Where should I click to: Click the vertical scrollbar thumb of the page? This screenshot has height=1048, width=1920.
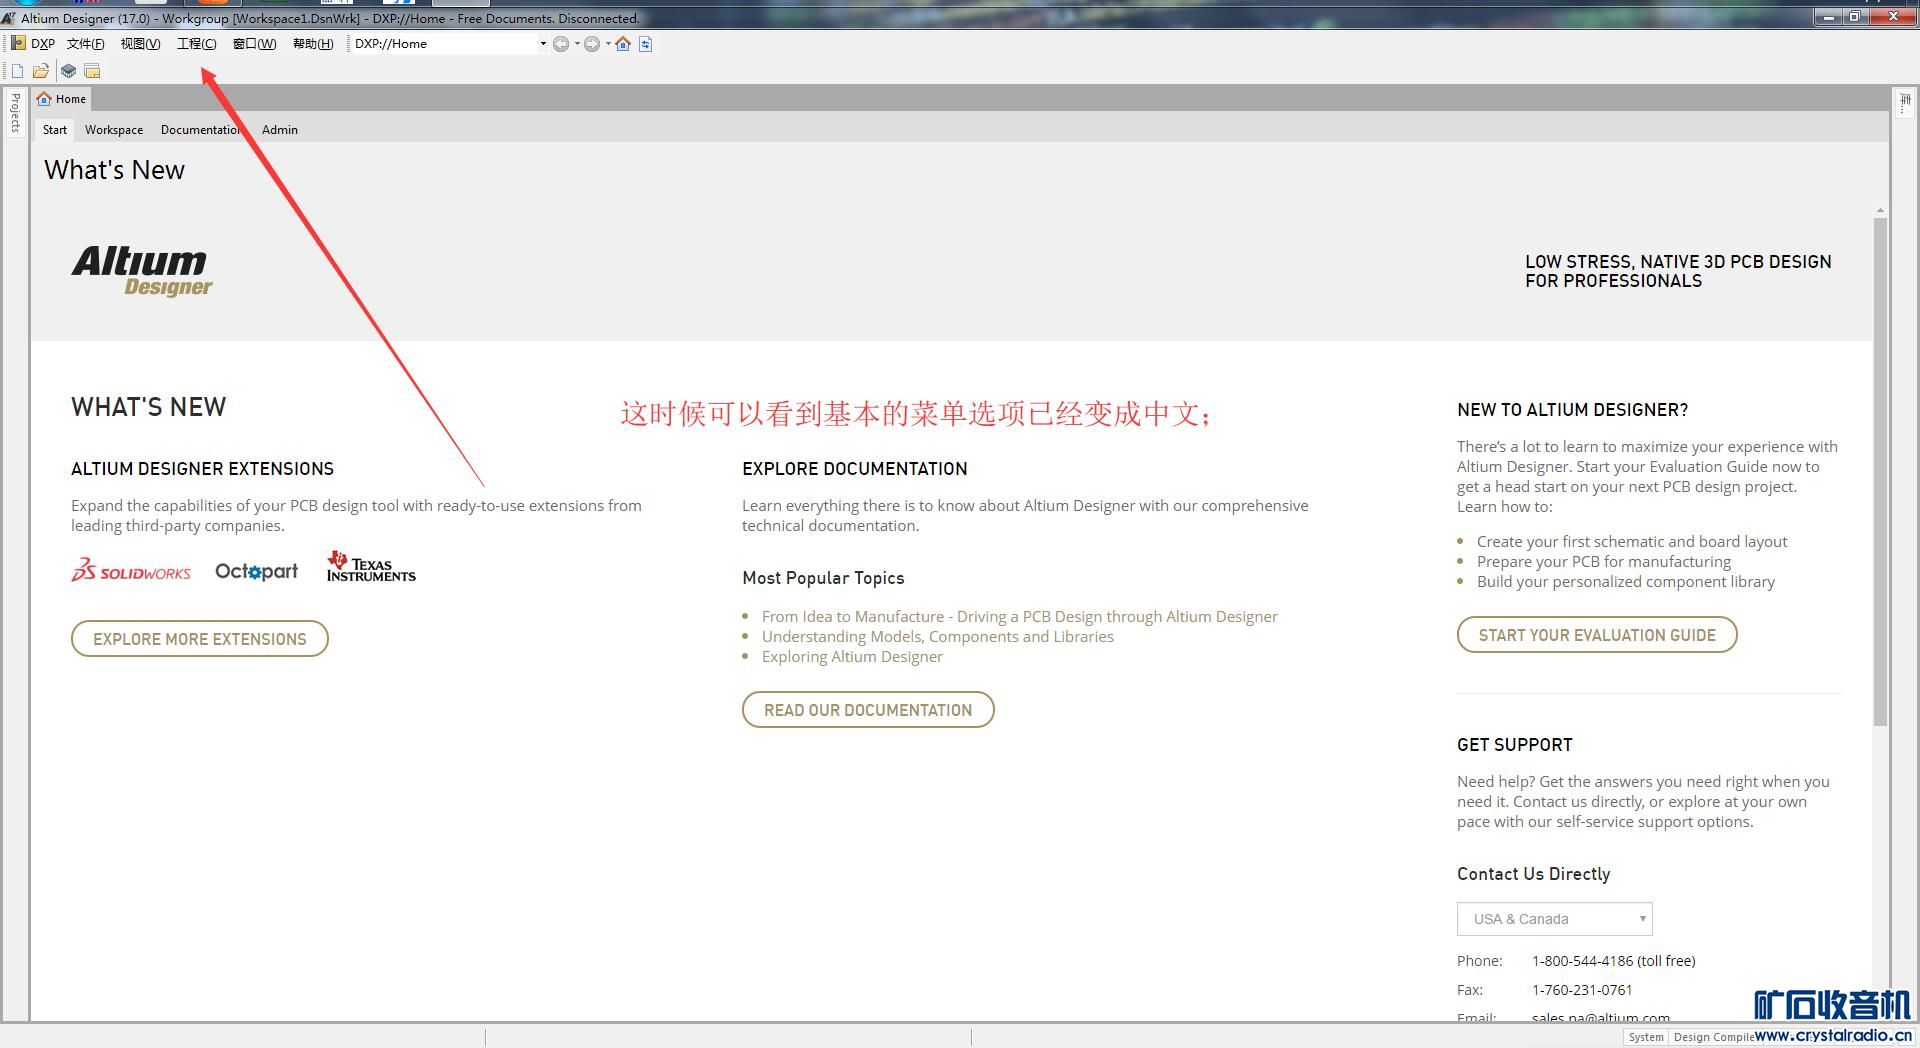[1880, 470]
